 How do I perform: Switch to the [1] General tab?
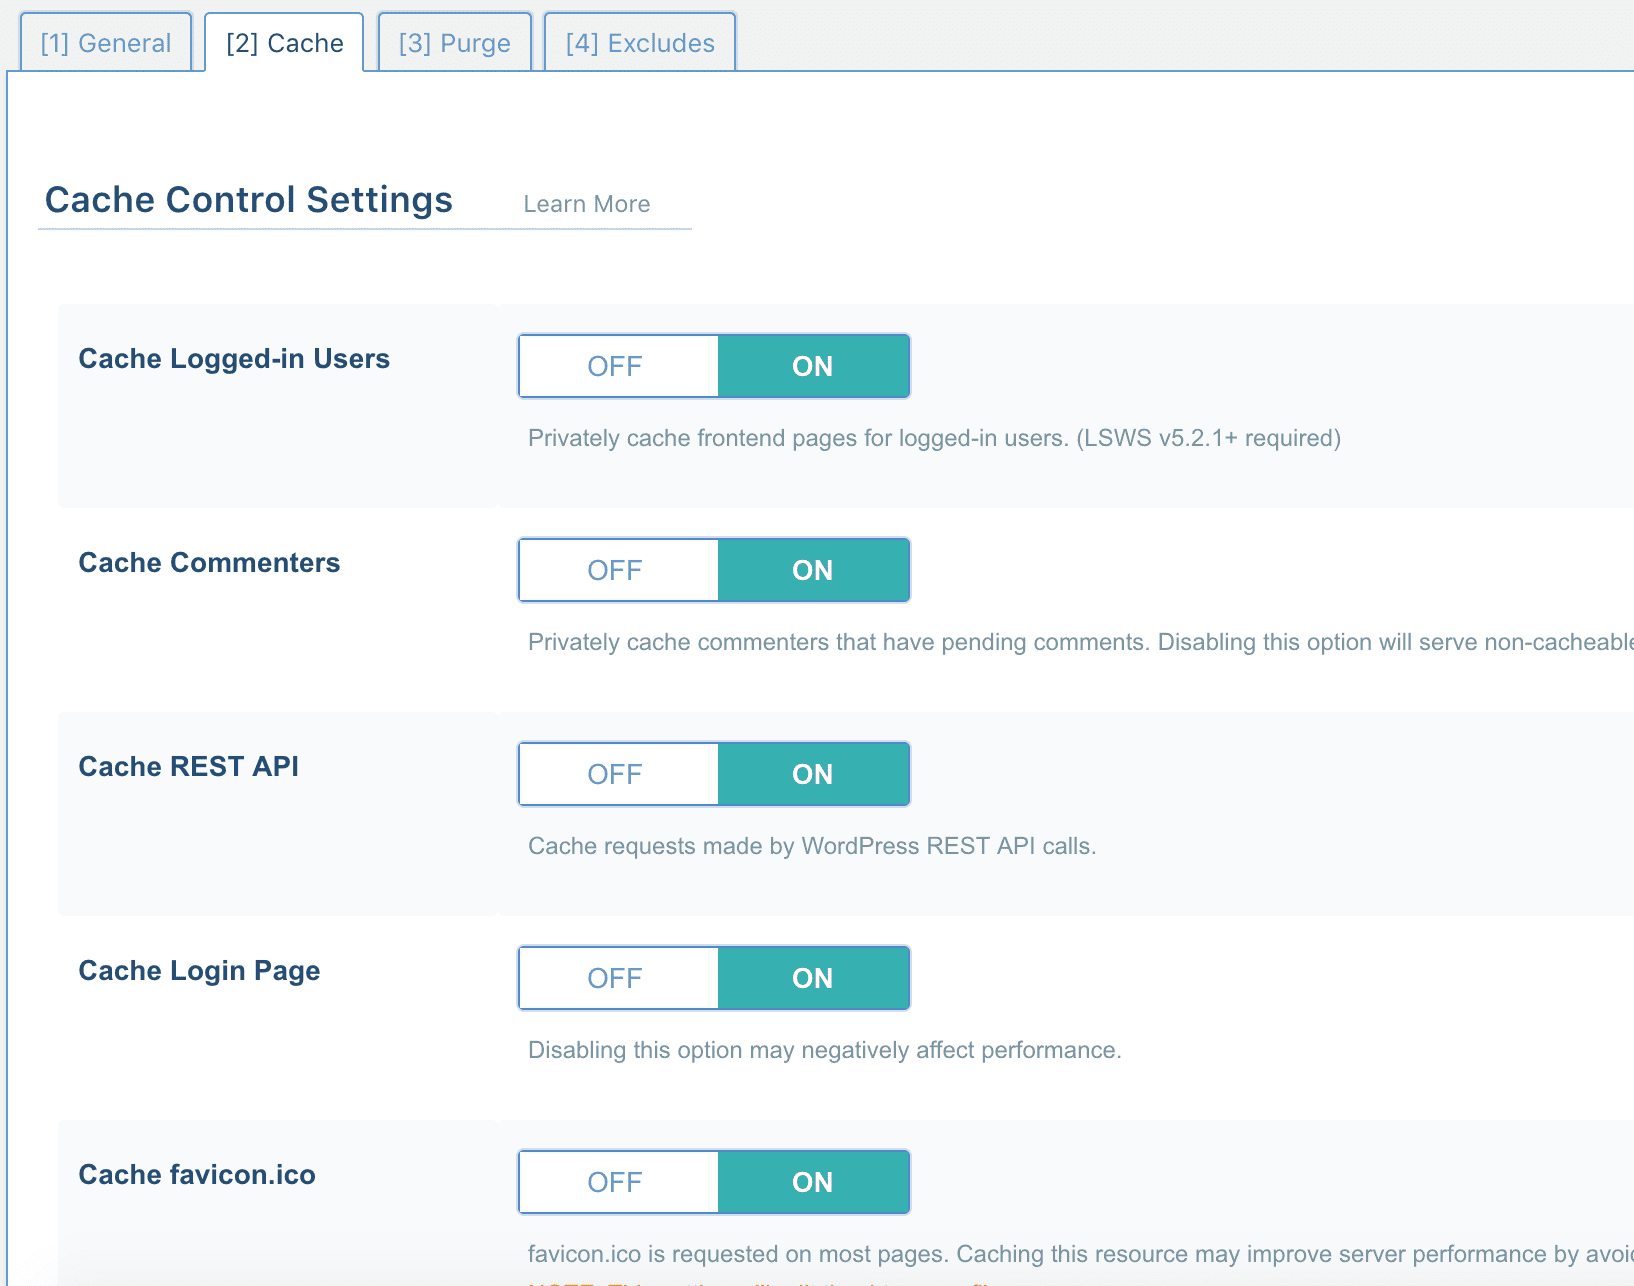coord(105,43)
